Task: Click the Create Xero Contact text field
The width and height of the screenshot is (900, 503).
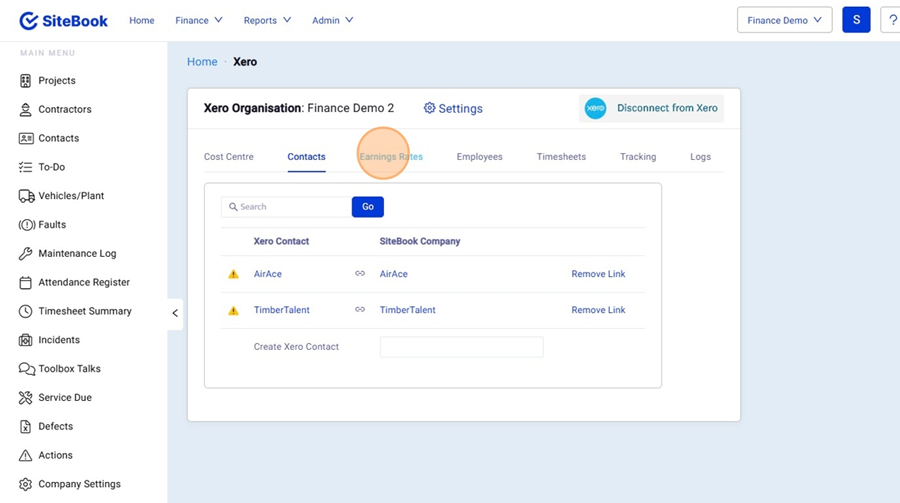Action: [x=461, y=347]
